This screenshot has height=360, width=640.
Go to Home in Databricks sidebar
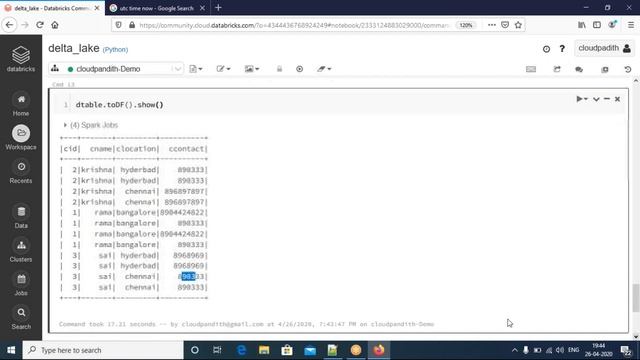pos(21,104)
